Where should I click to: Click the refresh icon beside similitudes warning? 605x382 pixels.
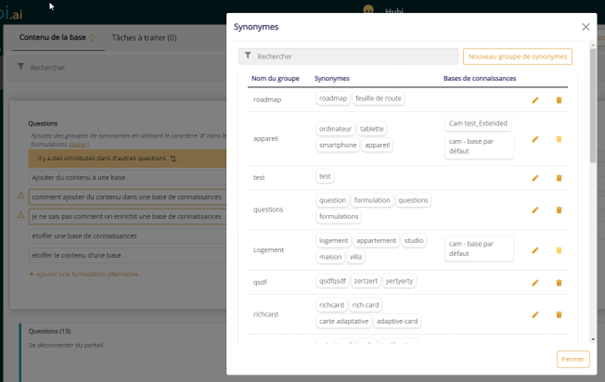tap(173, 159)
